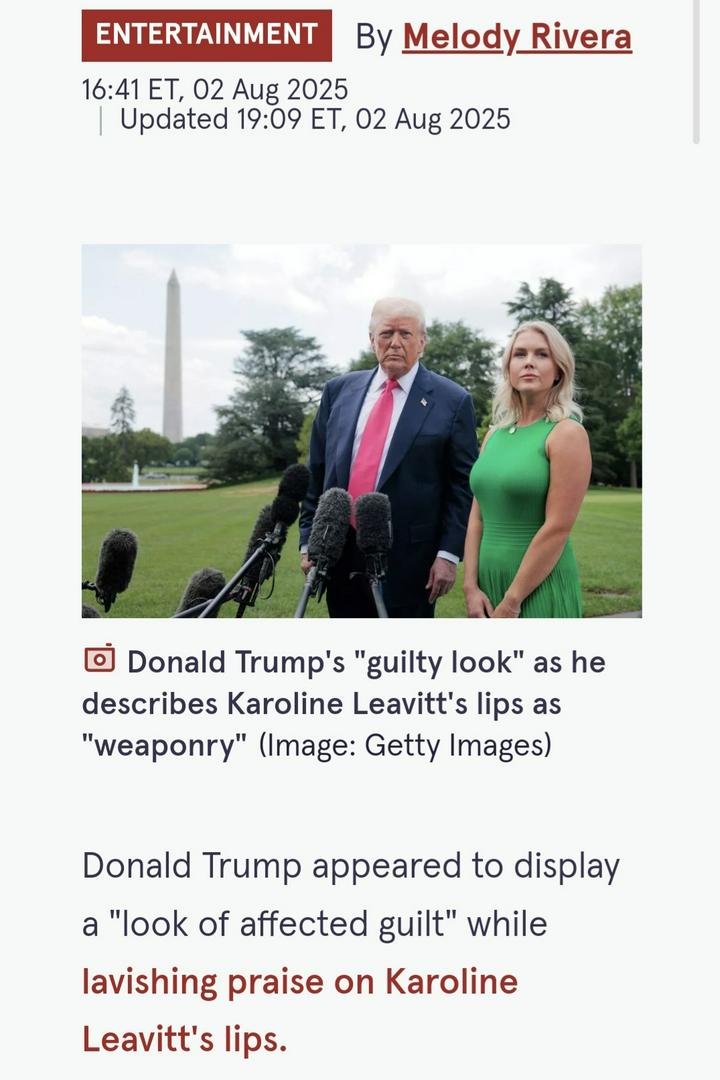Open the article's main photo
The width and height of the screenshot is (720, 1080).
coord(362,431)
